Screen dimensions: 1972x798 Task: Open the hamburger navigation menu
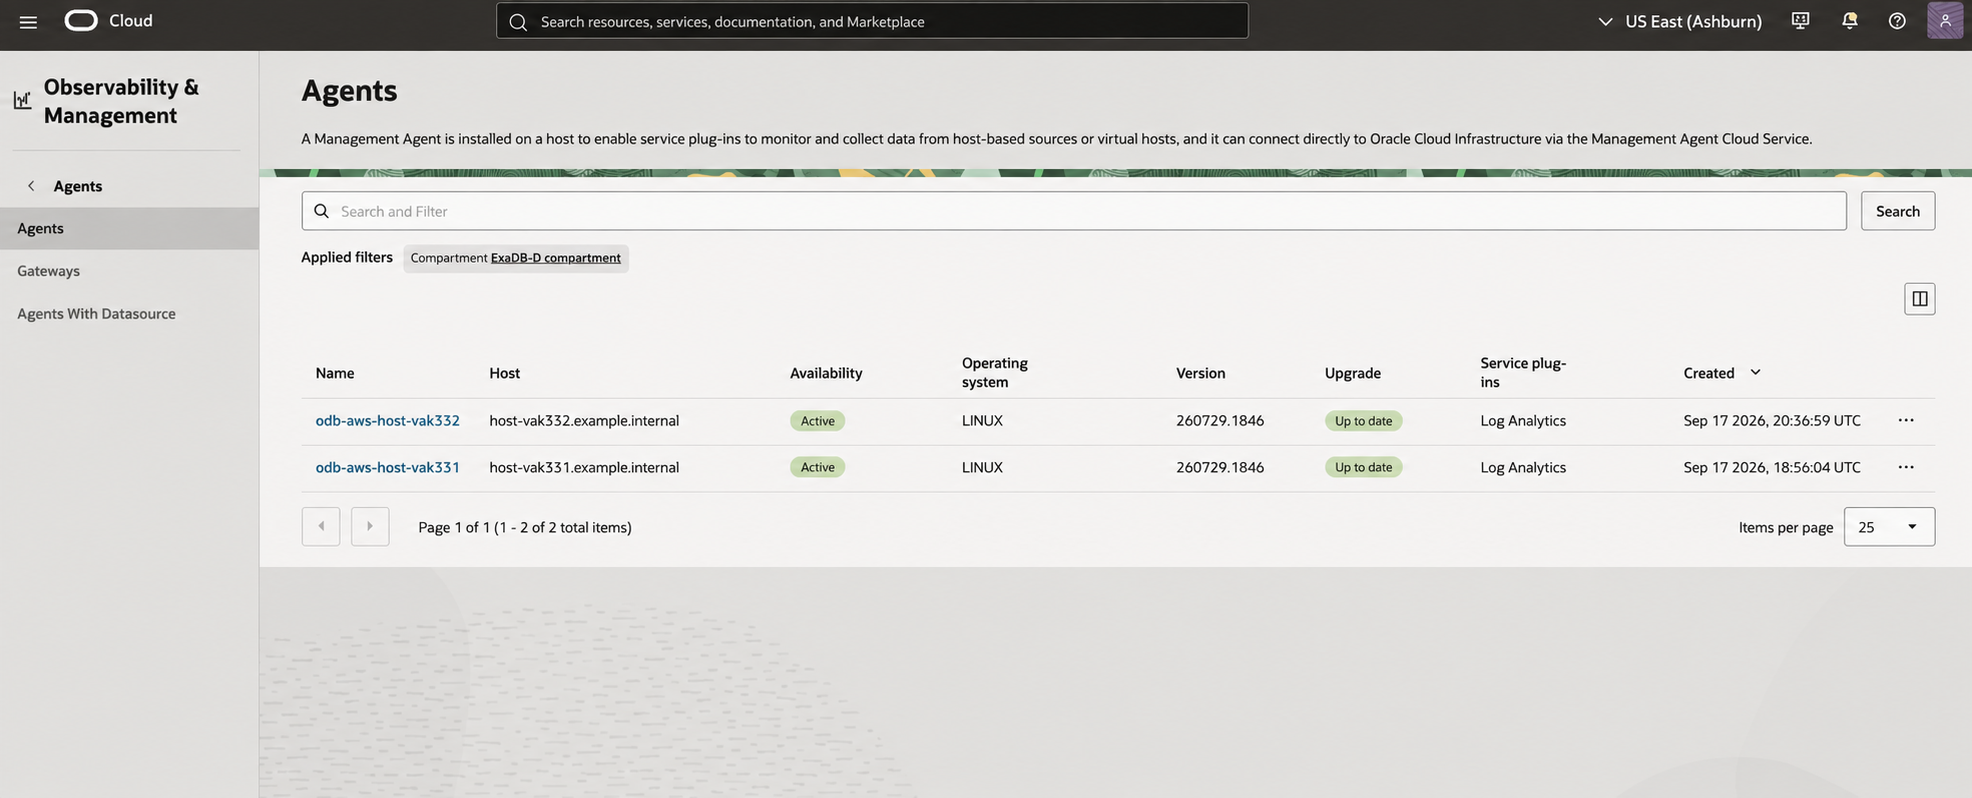[x=28, y=21]
